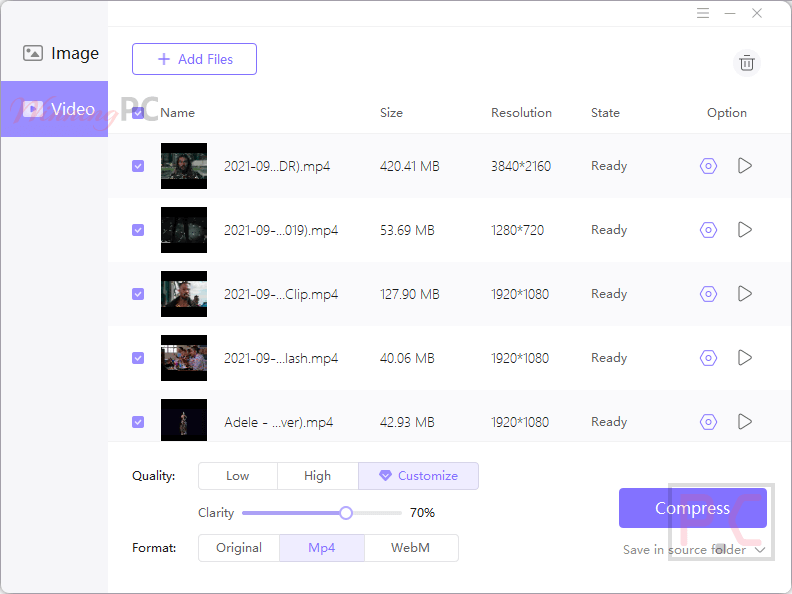Click the Size column header

[391, 113]
